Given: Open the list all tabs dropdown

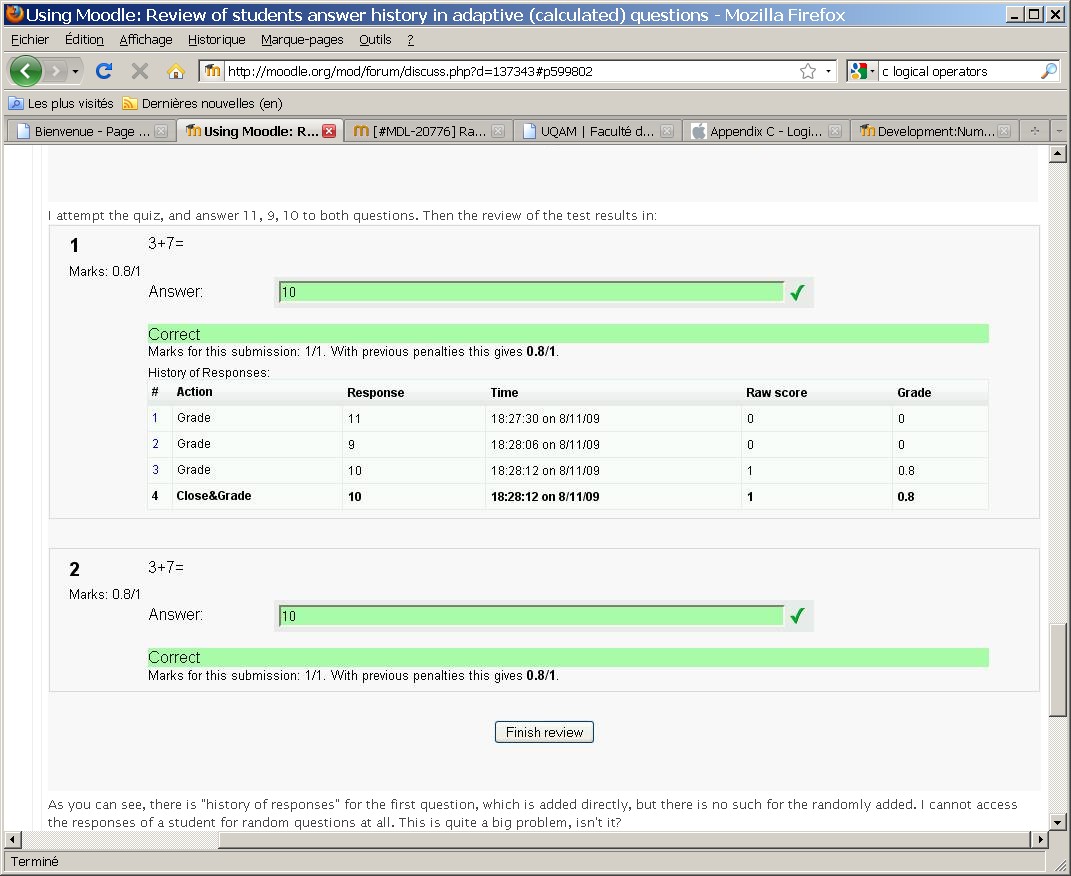Looking at the screenshot, I should click(x=1059, y=130).
